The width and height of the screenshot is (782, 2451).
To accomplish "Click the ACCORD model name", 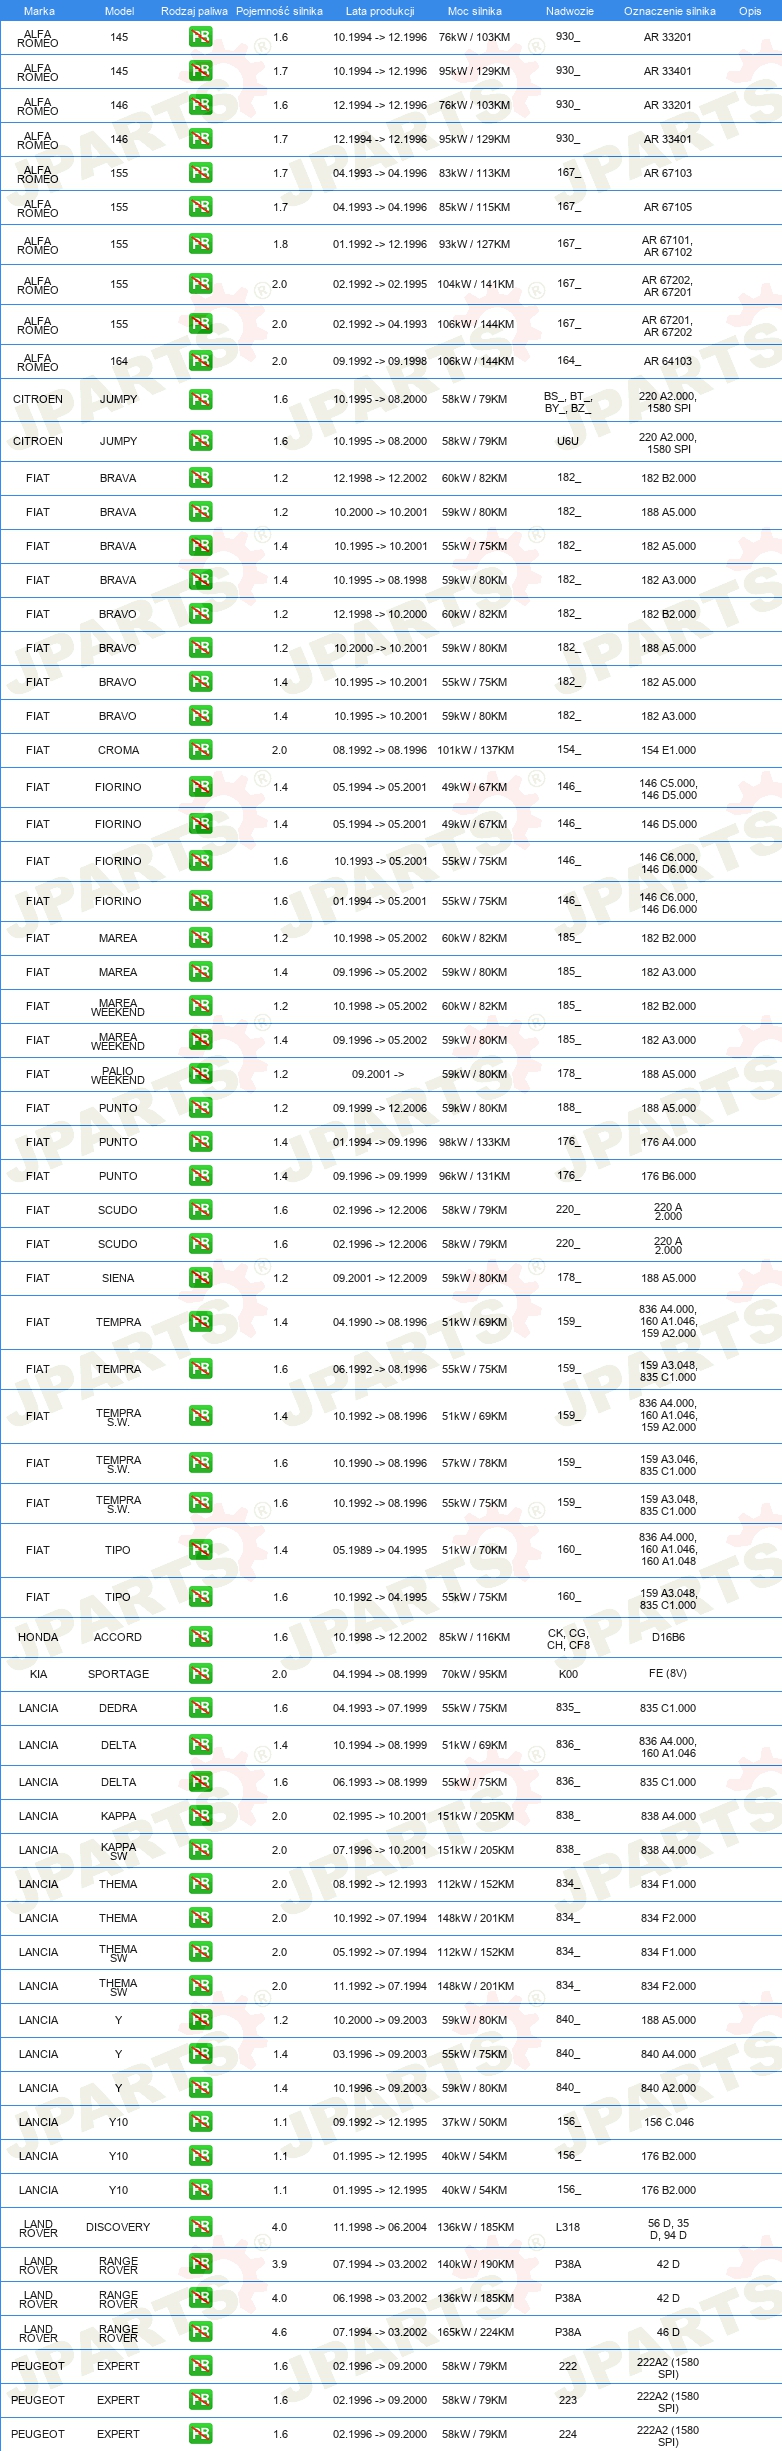I will [118, 1637].
